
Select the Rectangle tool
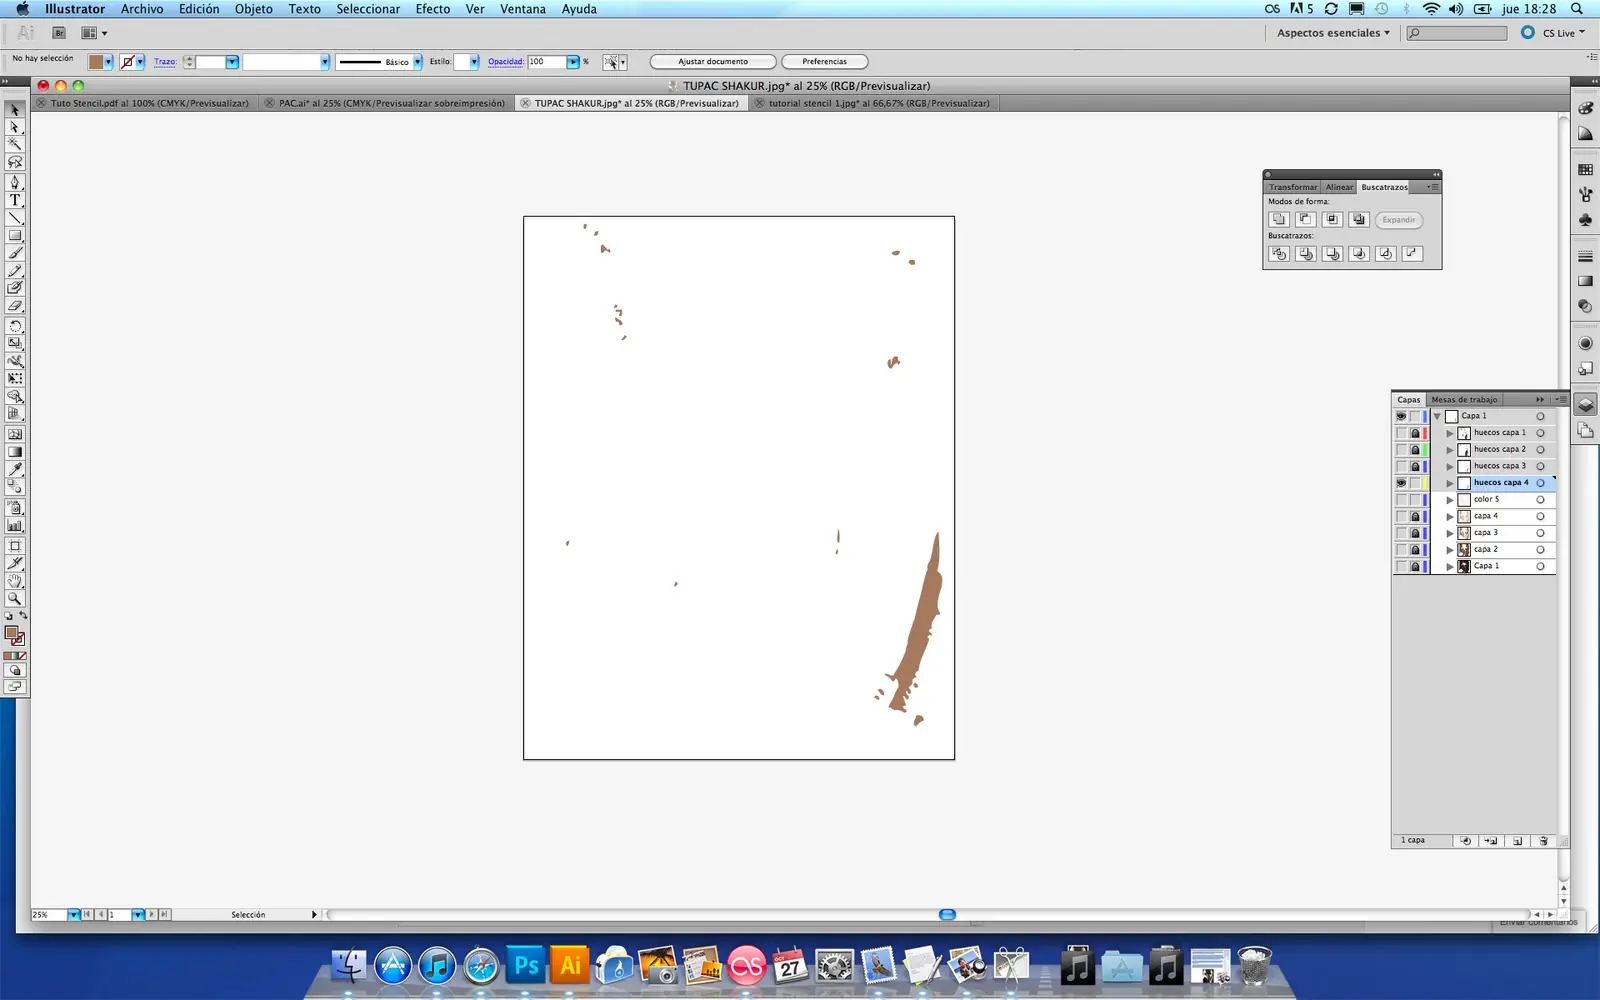(x=15, y=236)
